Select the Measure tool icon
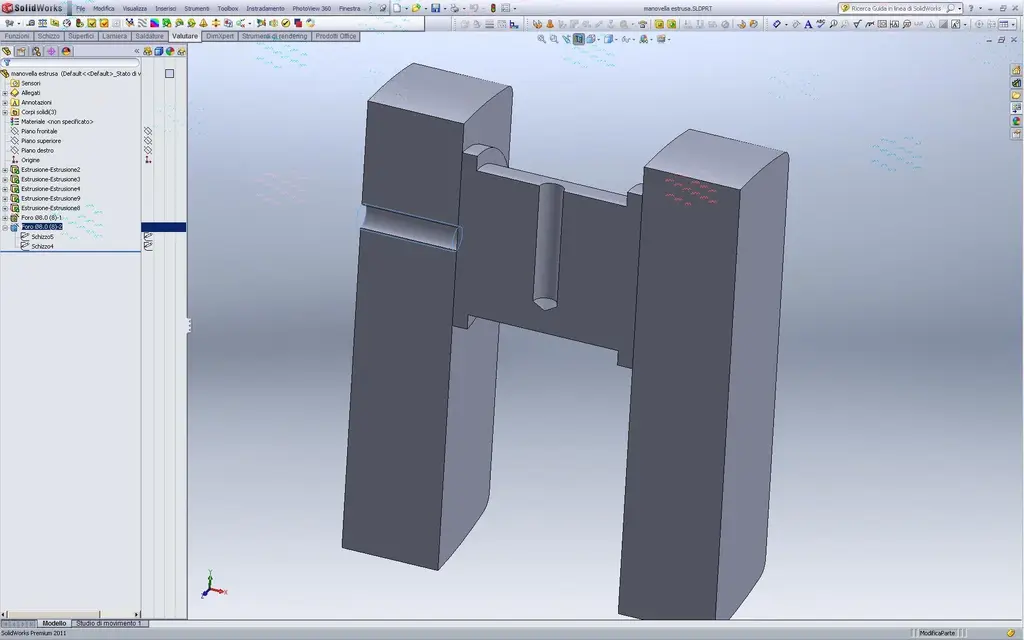1024x640 pixels. pyautogui.click(x=30, y=23)
